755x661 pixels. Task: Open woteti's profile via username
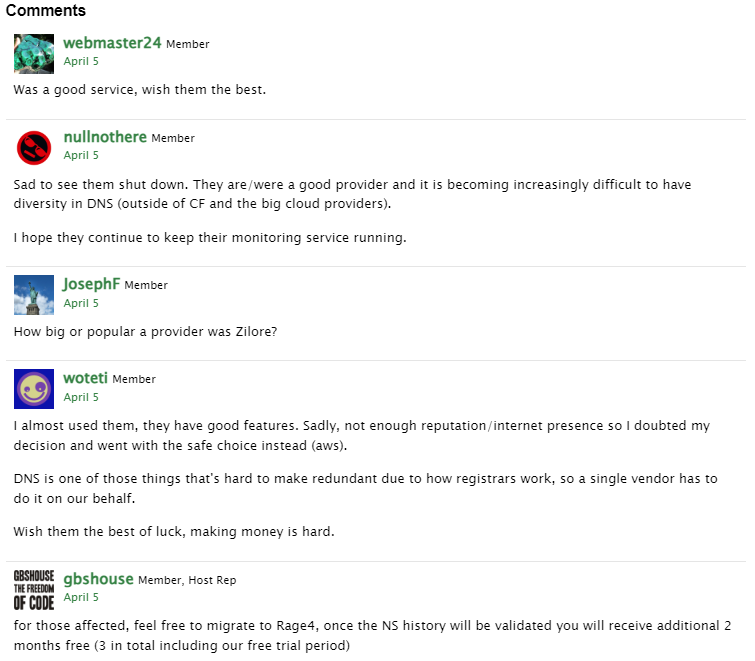(x=85, y=378)
